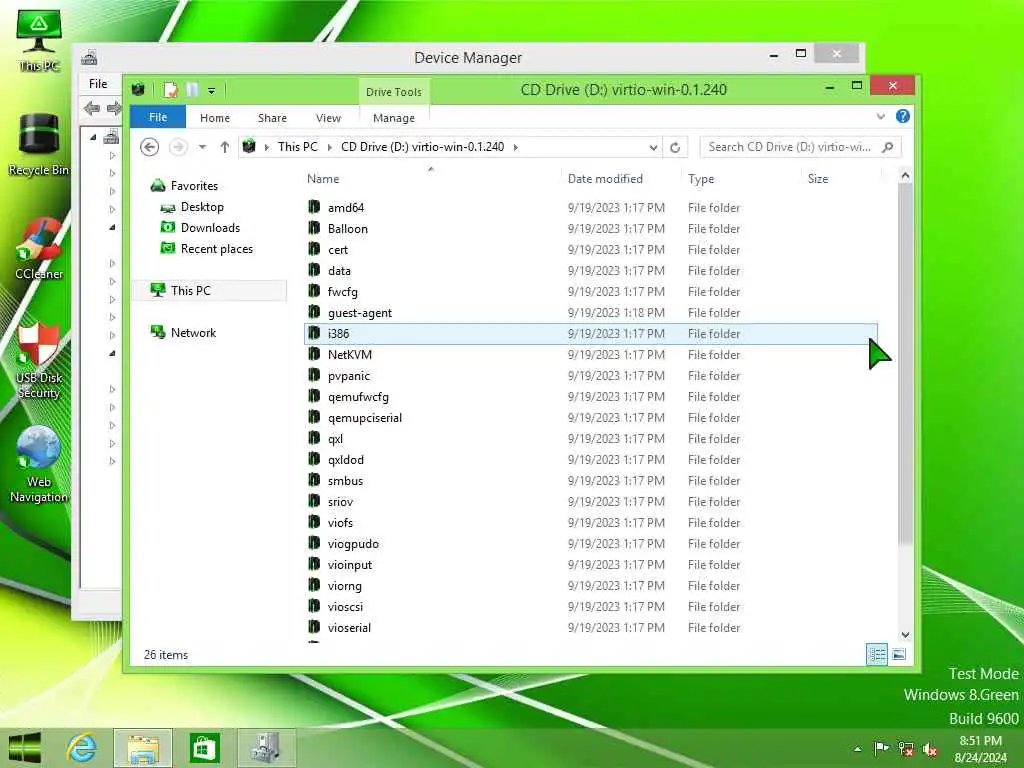Sort by Name column header
Screen dimensions: 1024x768
point(323,178)
